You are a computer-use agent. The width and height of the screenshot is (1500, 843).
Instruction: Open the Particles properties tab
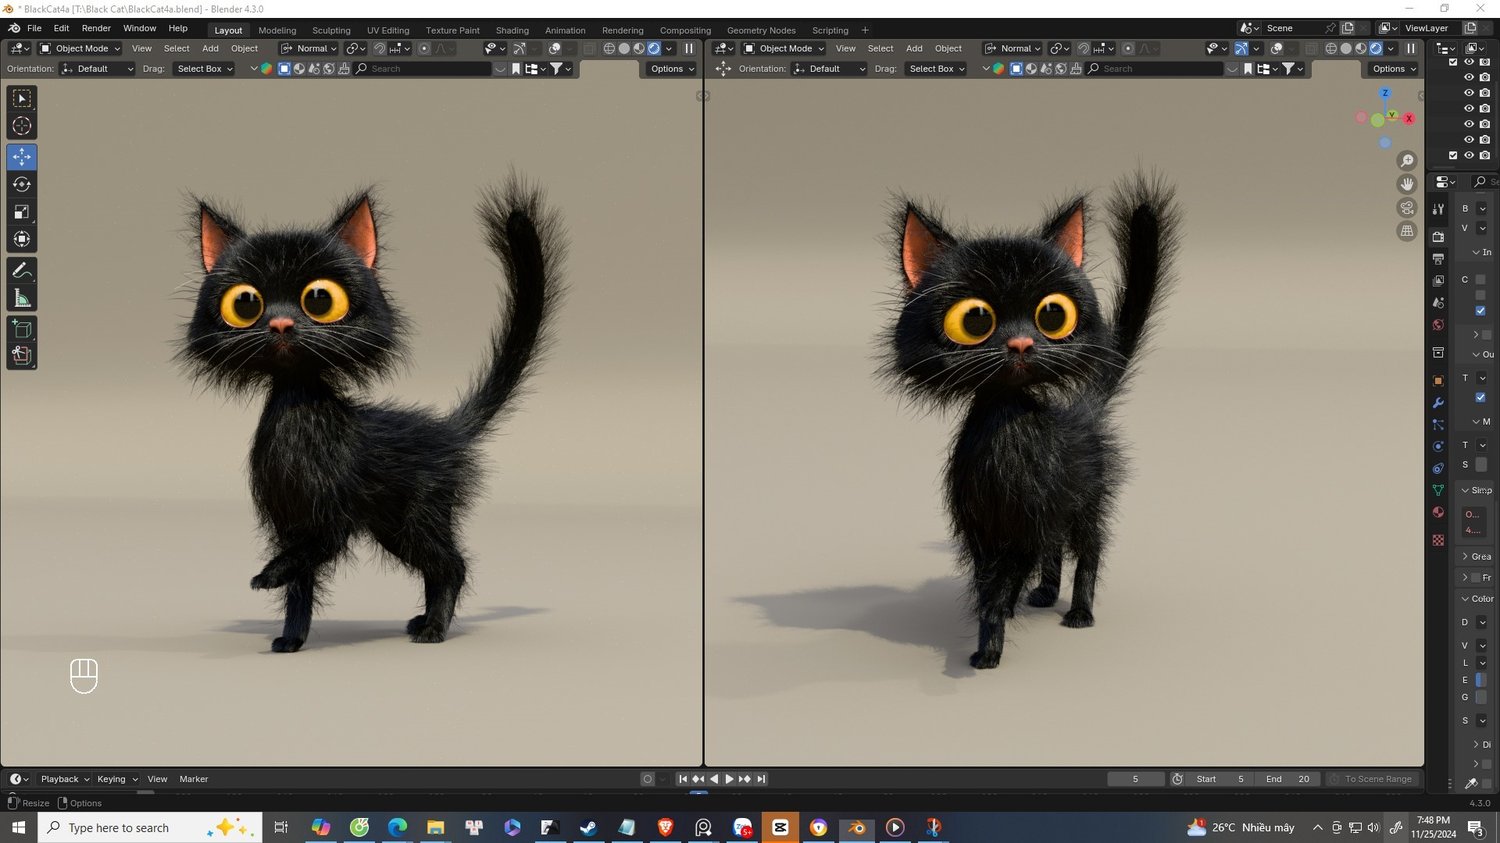[x=1438, y=425]
